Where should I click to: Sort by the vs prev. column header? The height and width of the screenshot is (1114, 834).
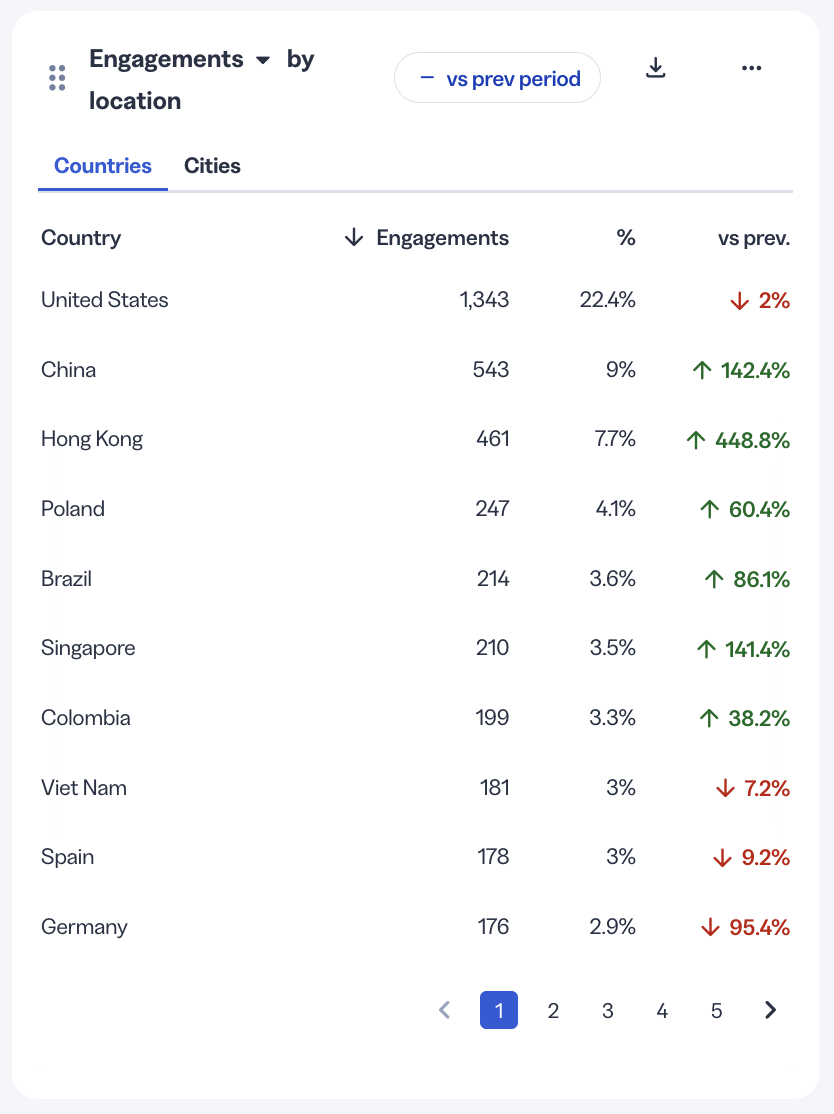point(754,238)
